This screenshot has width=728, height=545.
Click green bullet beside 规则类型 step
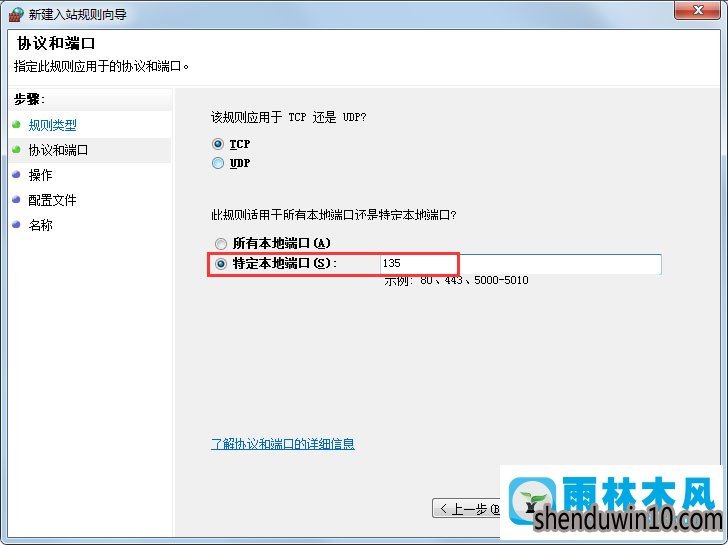pyautogui.click(x=16, y=124)
